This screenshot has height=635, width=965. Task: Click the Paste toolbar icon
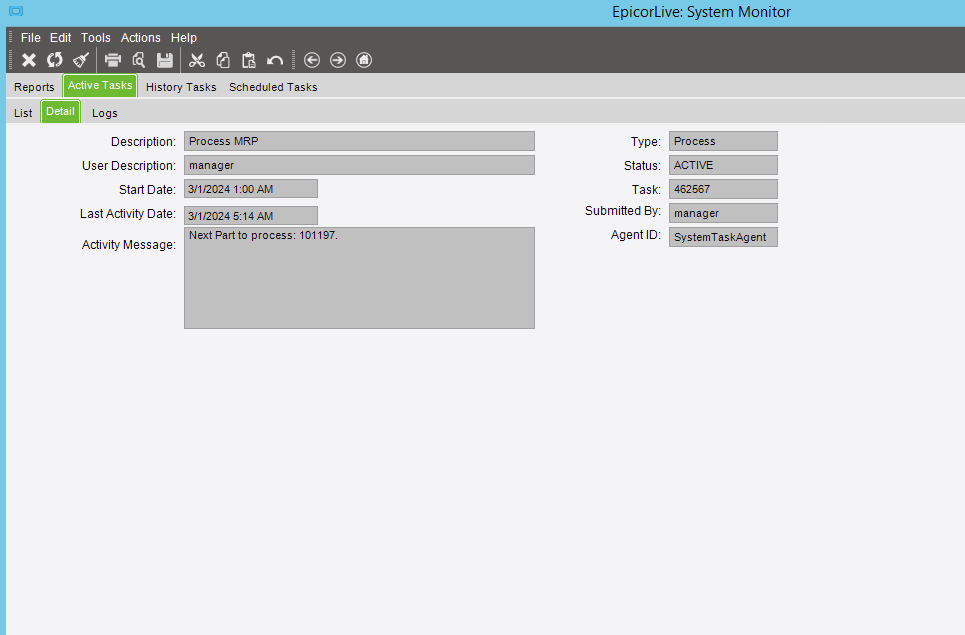[x=248, y=59]
